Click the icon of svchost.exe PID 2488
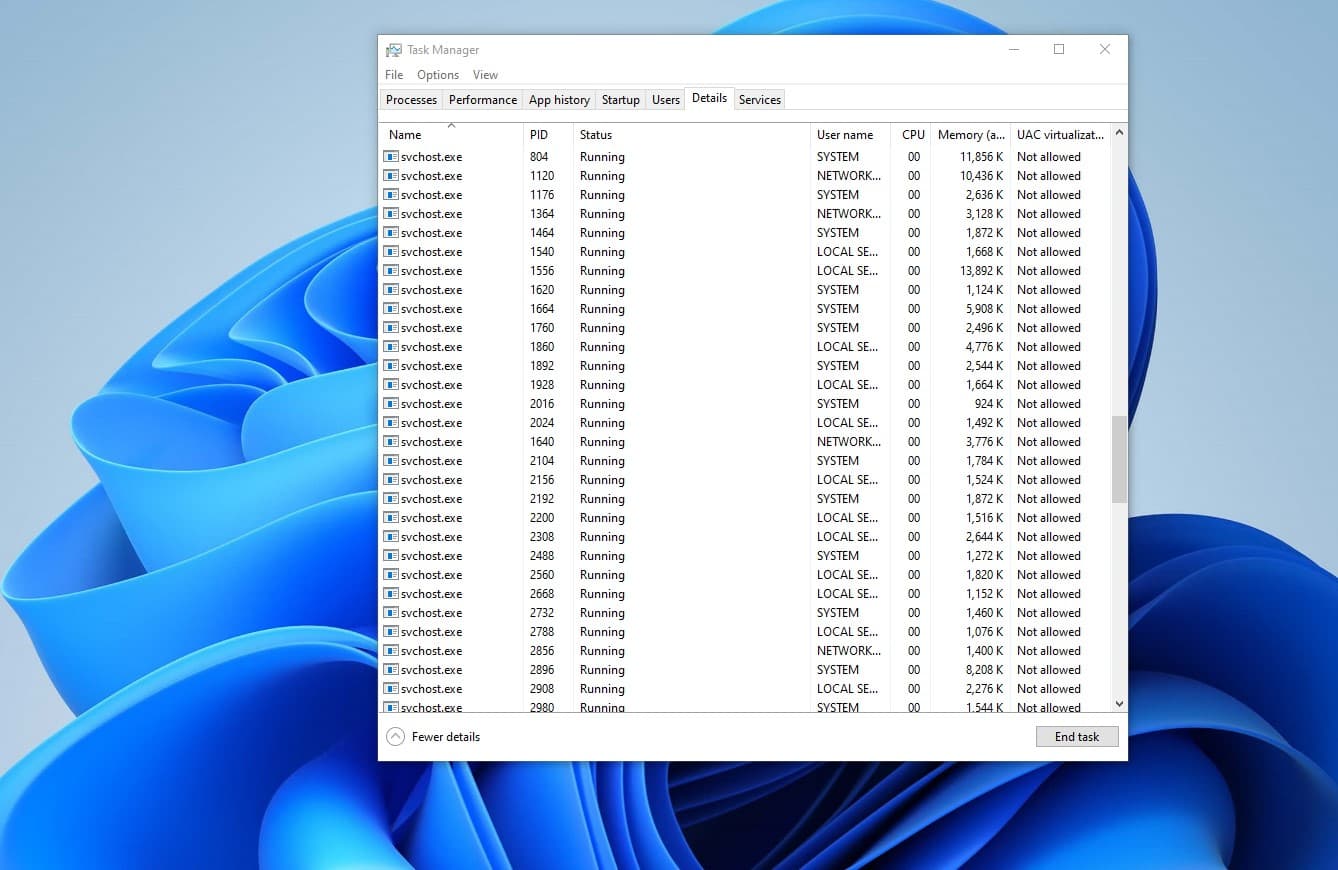 click(x=391, y=556)
